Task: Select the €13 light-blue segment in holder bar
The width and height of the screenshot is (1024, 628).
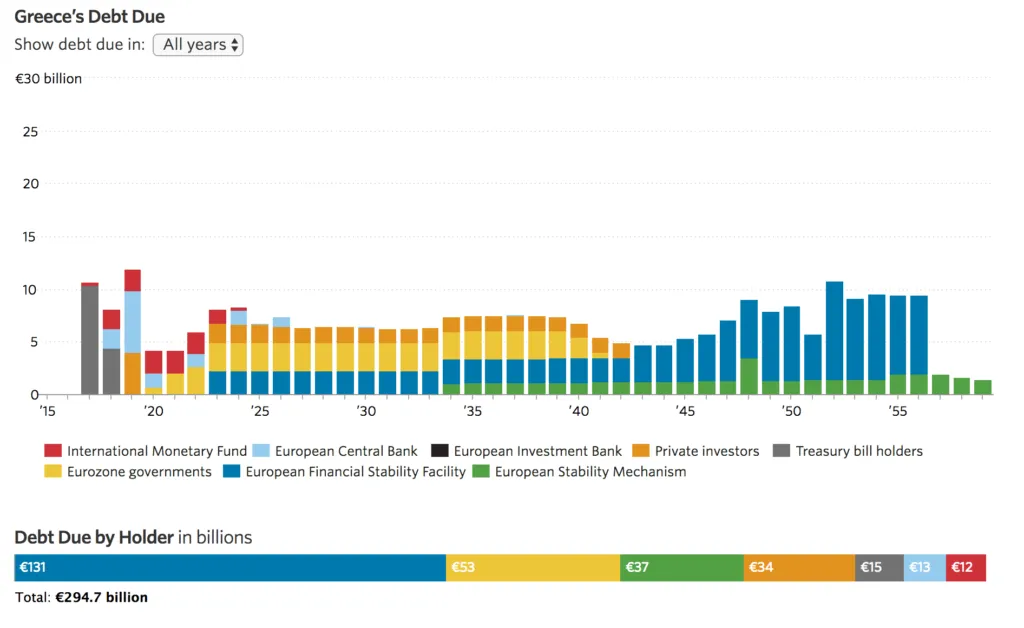Action: tap(924, 568)
